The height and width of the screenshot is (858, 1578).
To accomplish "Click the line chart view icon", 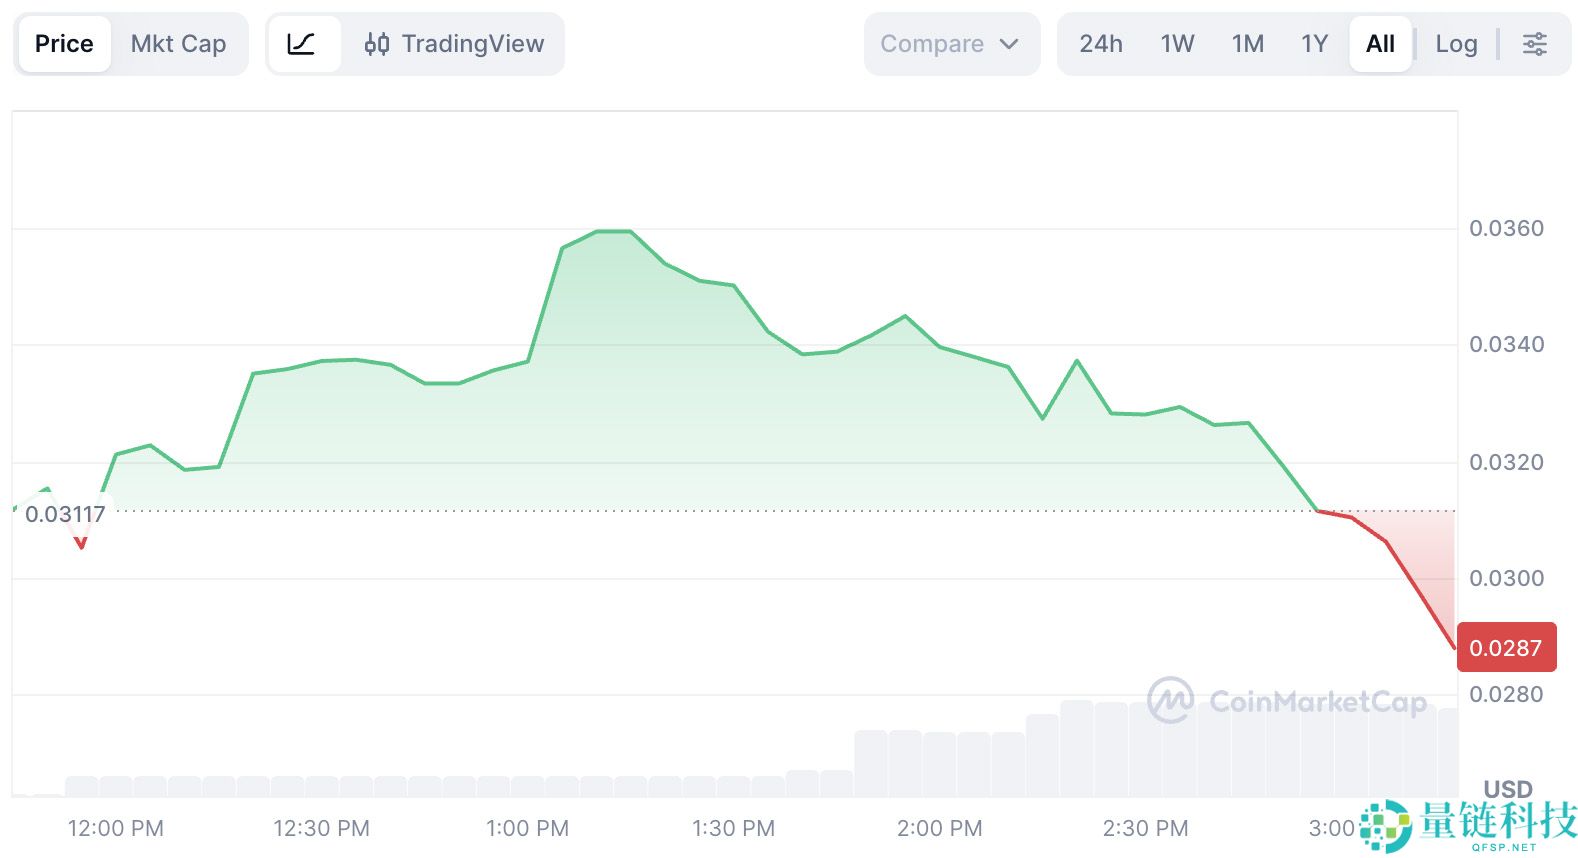I will pyautogui.click(x=301, y=44).
